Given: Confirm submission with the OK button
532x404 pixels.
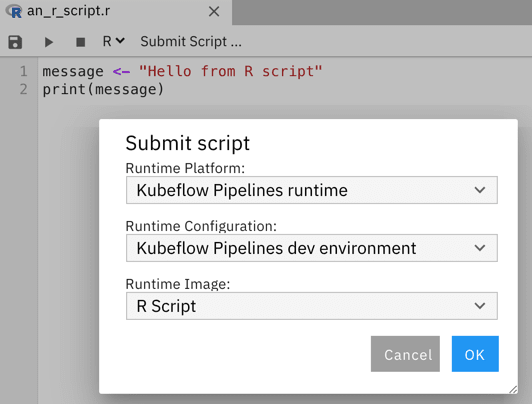Looking at the screenshot, I should click(x=475, y=354).
